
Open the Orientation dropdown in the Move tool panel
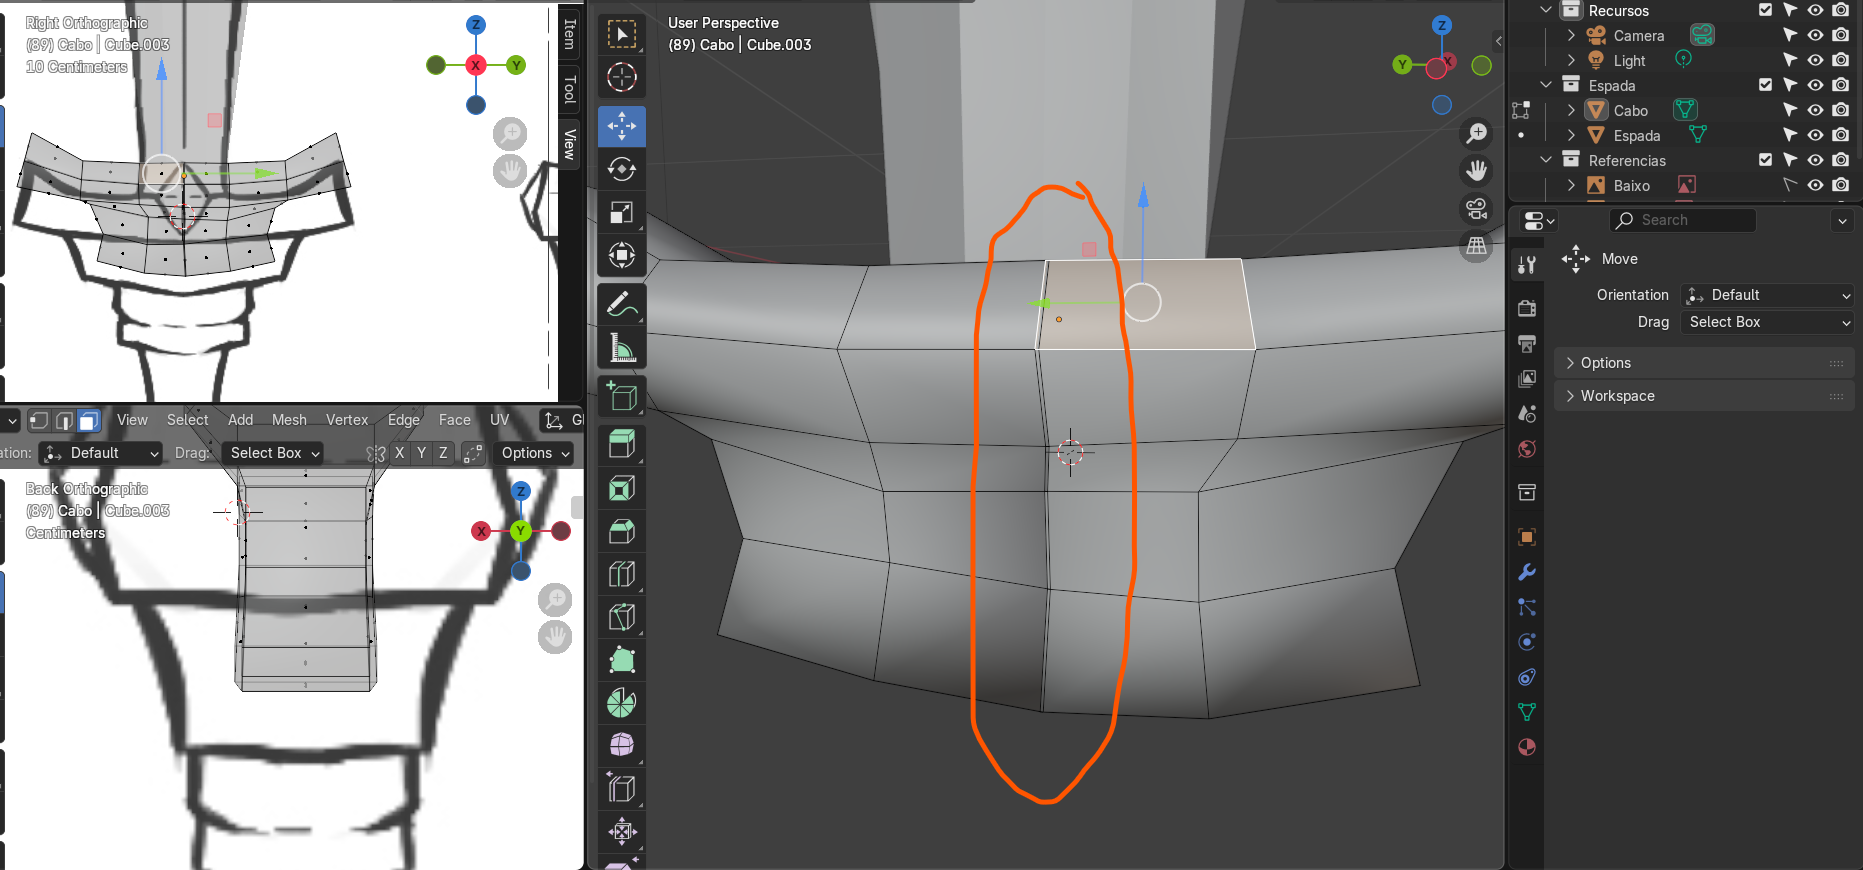[1767, 295]
